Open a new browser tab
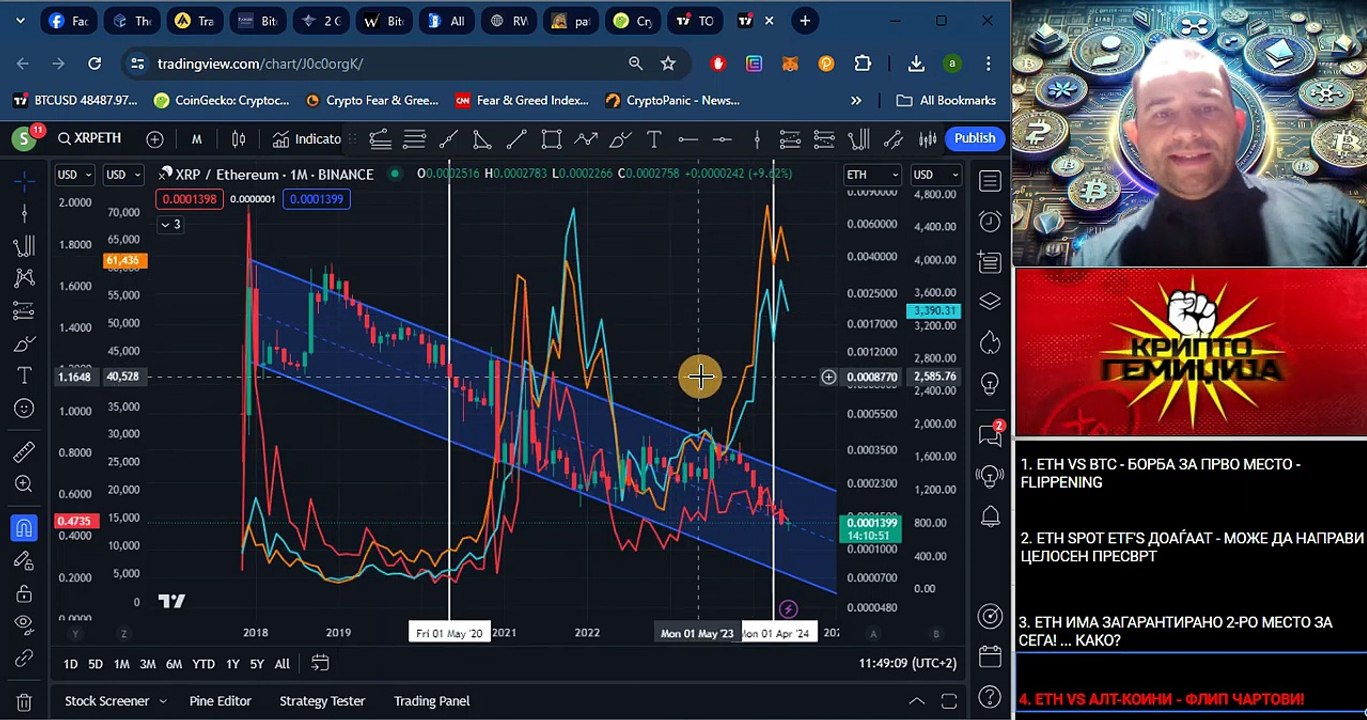This screenshot has height=720, width=1367. coord(805,20)
